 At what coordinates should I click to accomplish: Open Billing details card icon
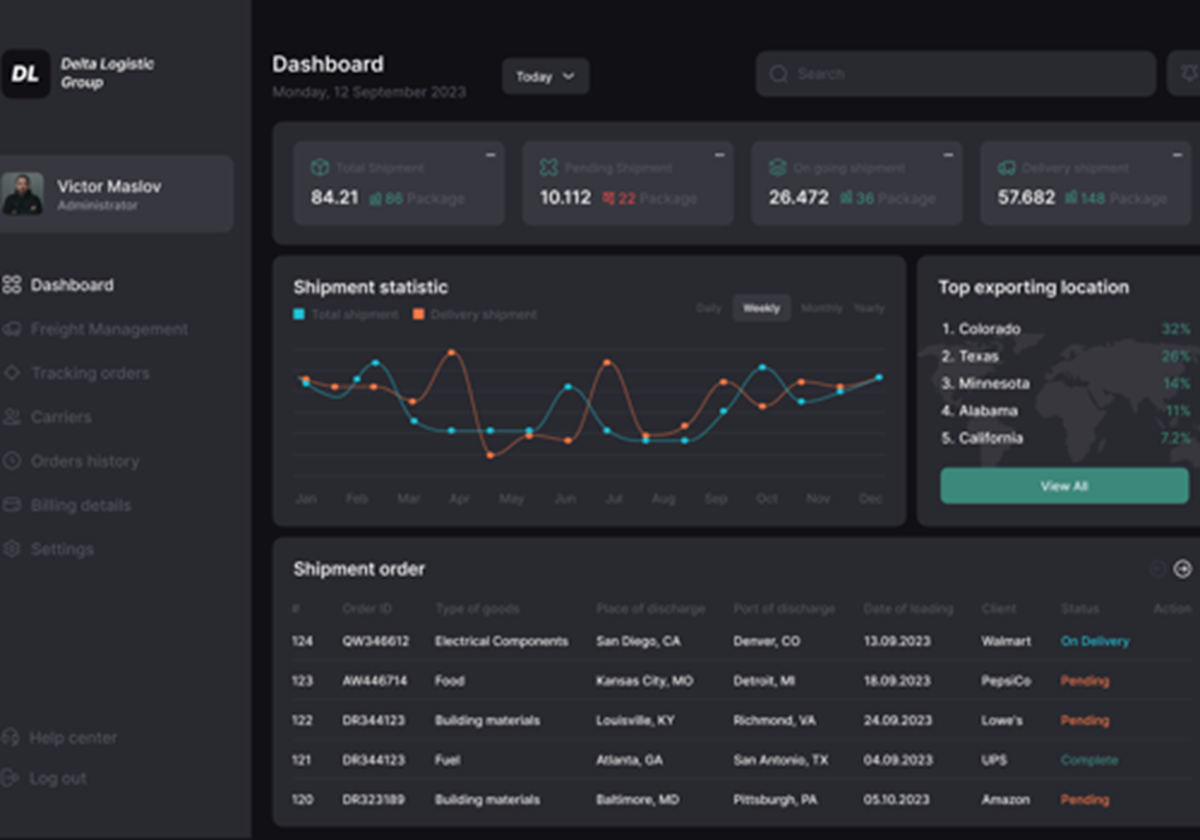12,505
